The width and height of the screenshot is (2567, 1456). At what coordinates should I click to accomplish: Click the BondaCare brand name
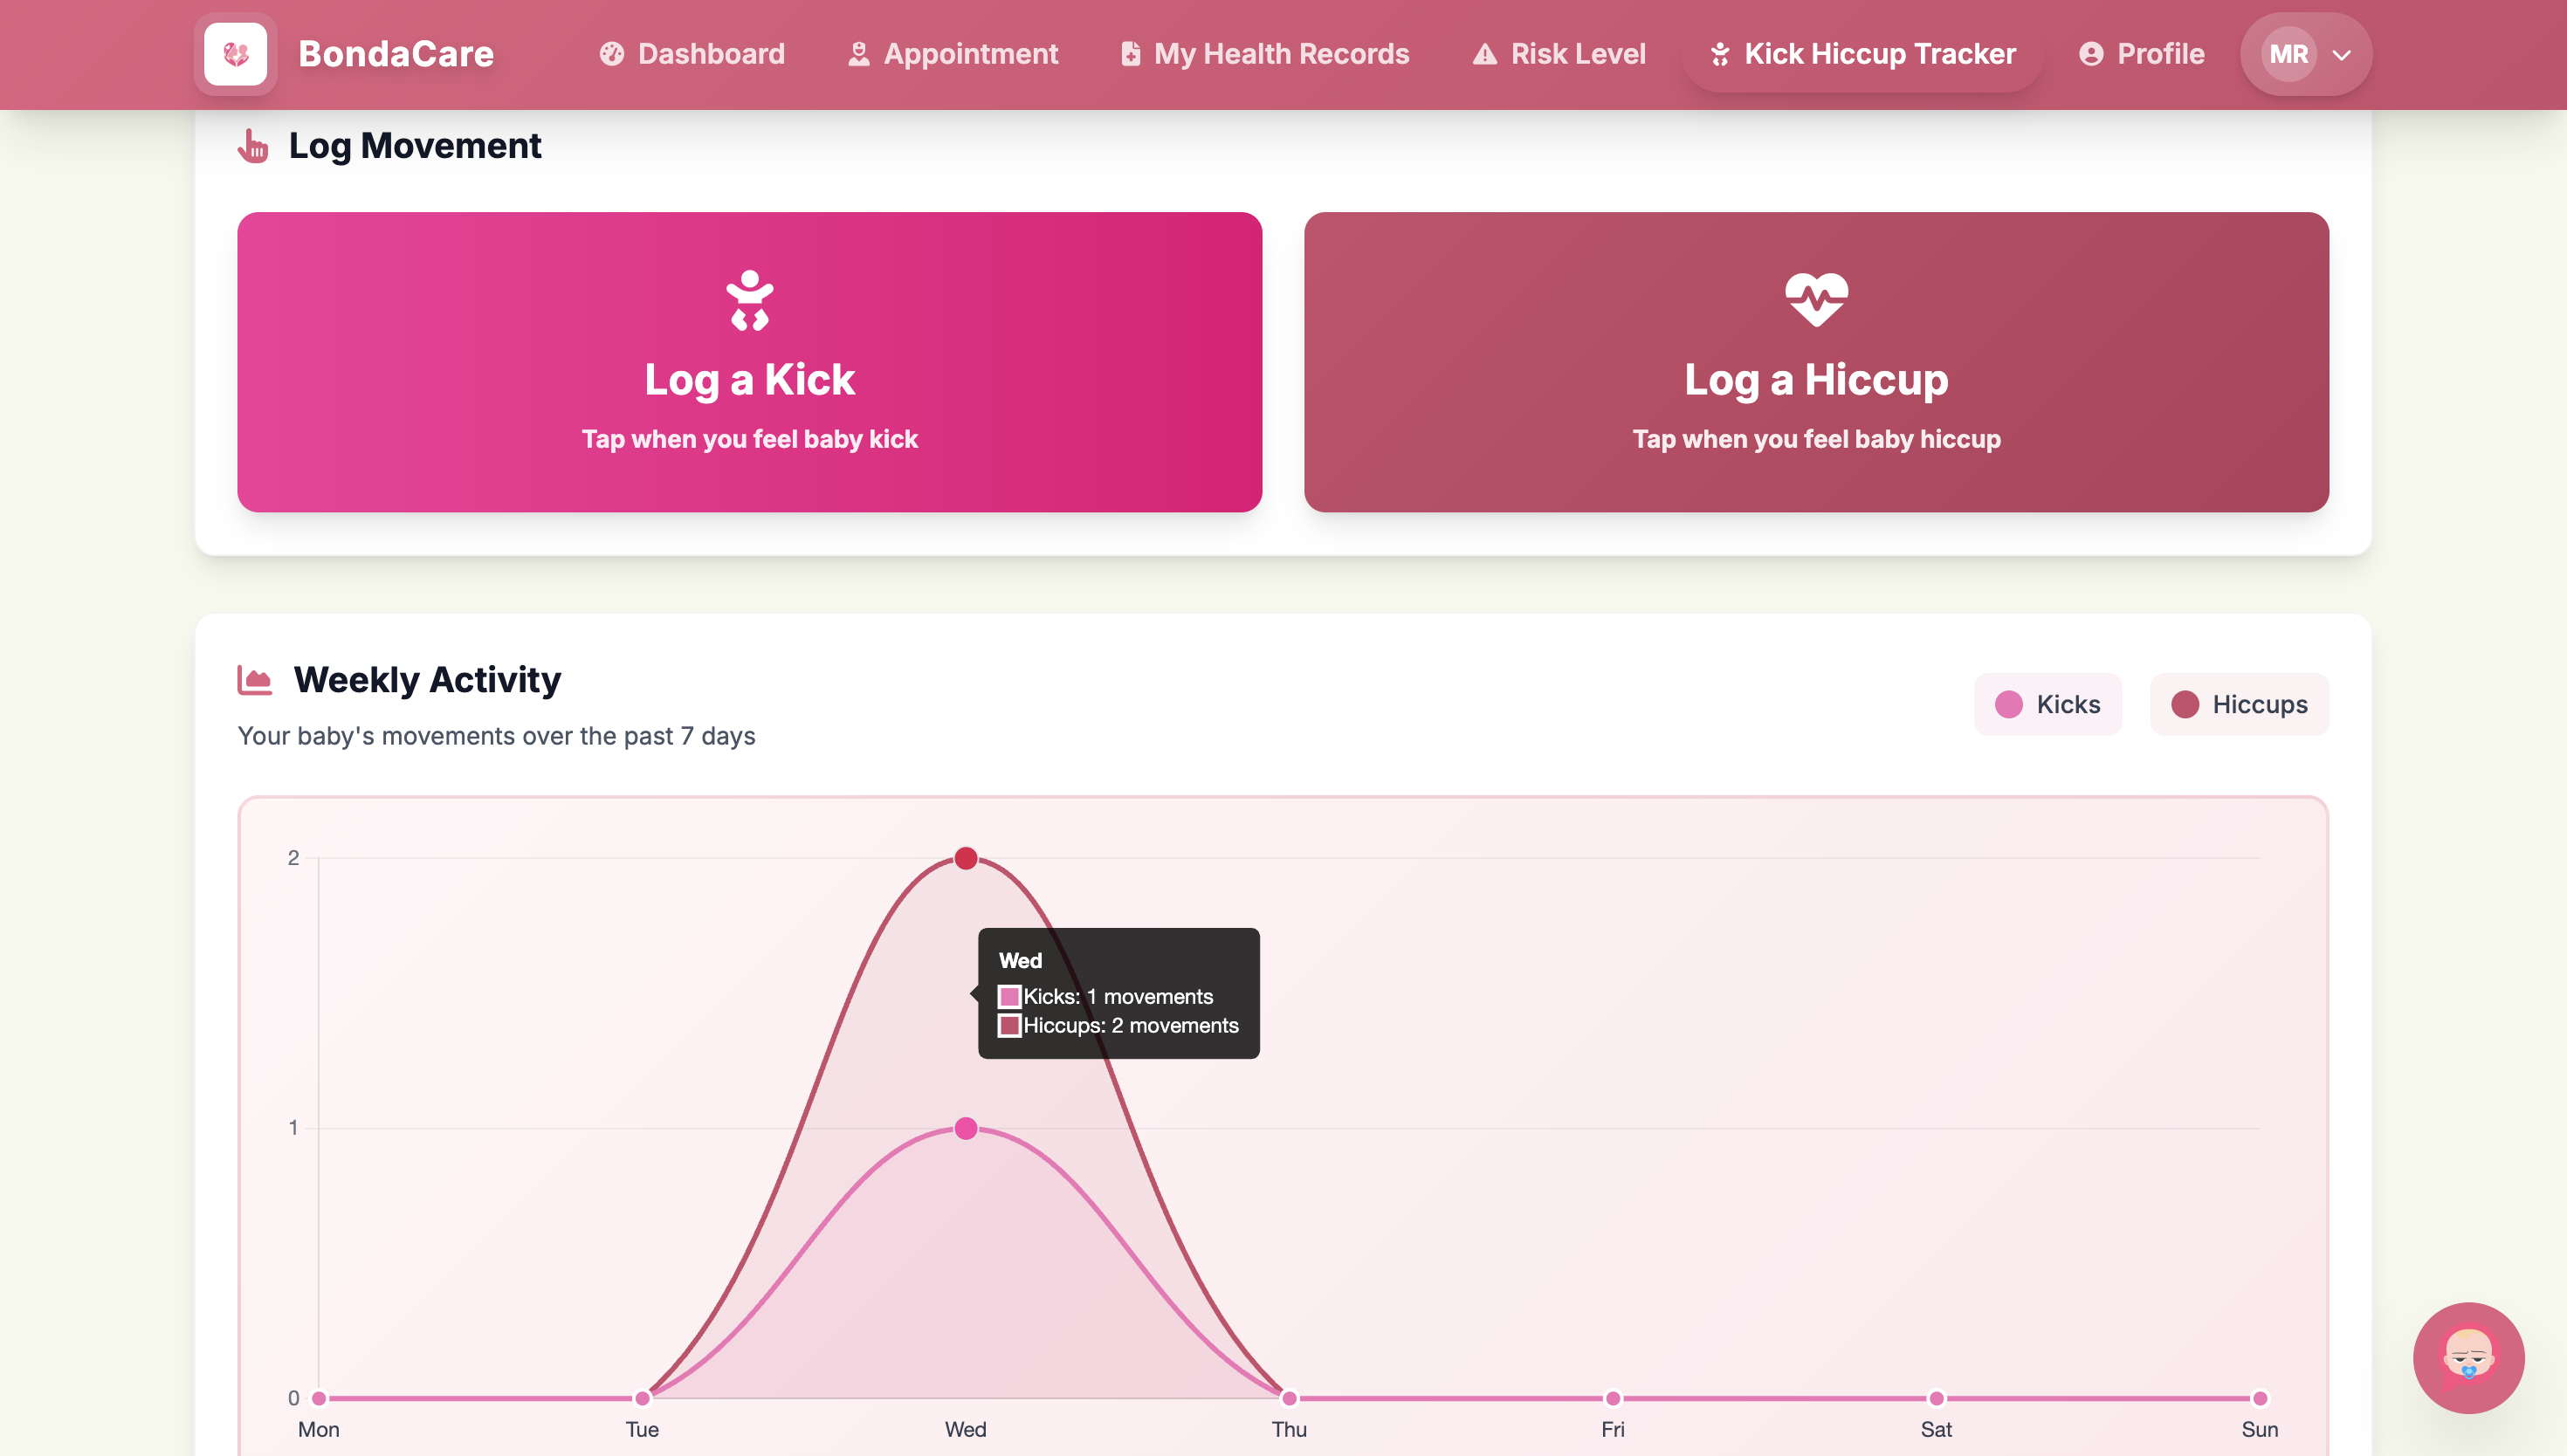[x=396, y=54]
